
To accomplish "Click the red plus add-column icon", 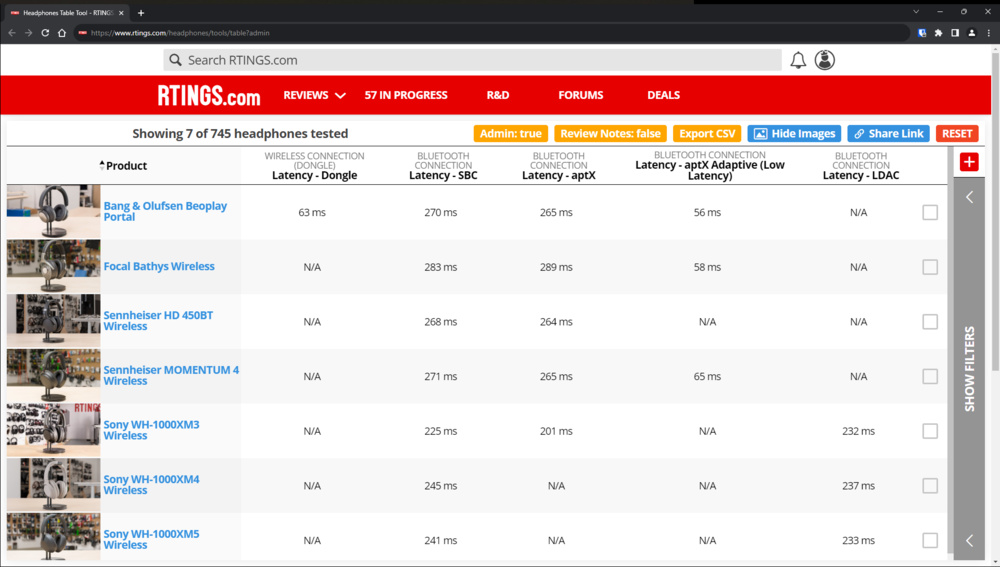I will pos(968,162).
